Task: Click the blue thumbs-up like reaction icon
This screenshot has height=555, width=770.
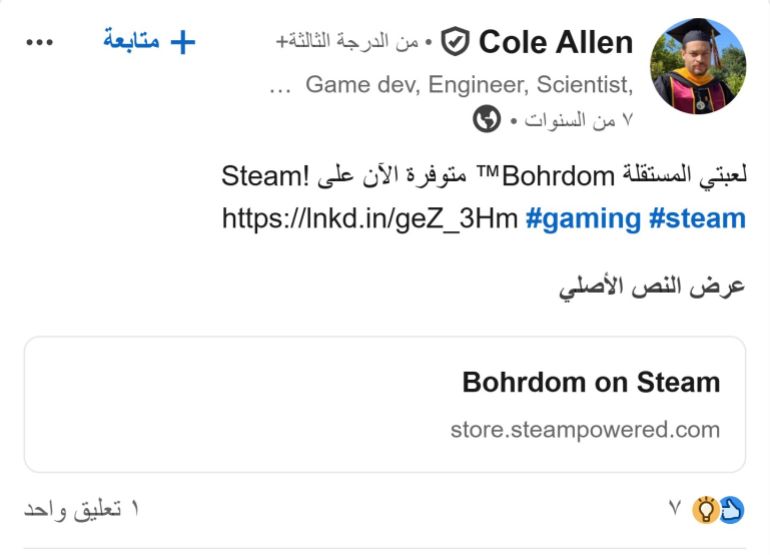Action: coord(731,510)
